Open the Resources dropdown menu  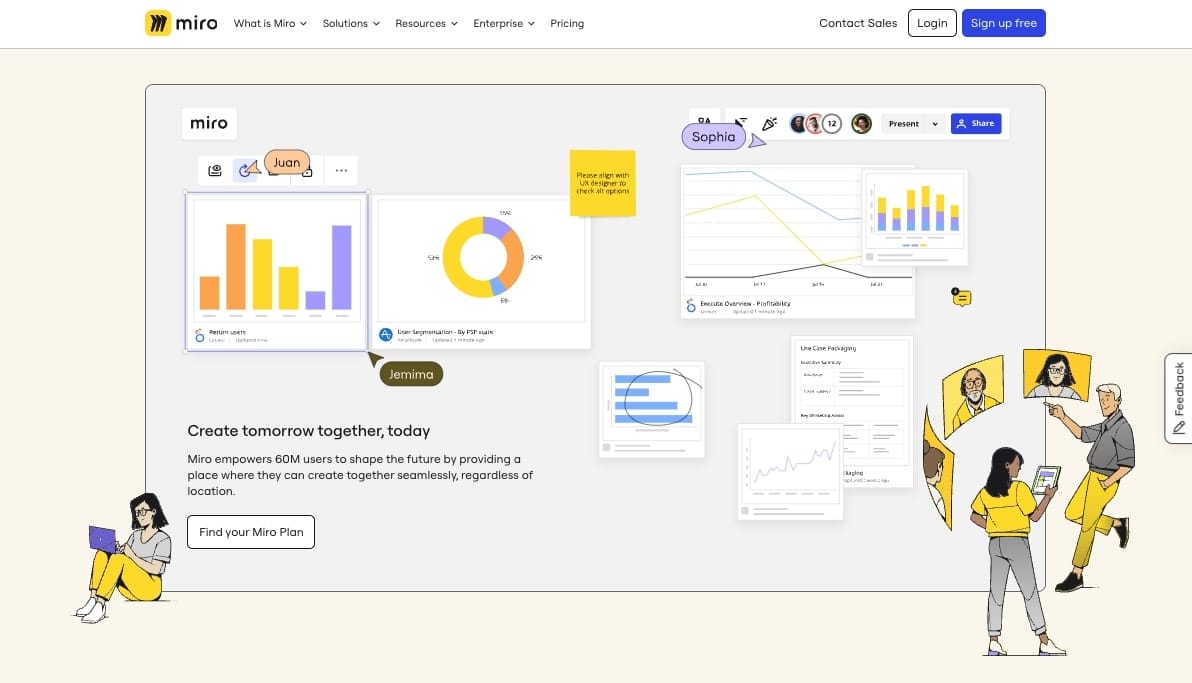click(426, 23)
